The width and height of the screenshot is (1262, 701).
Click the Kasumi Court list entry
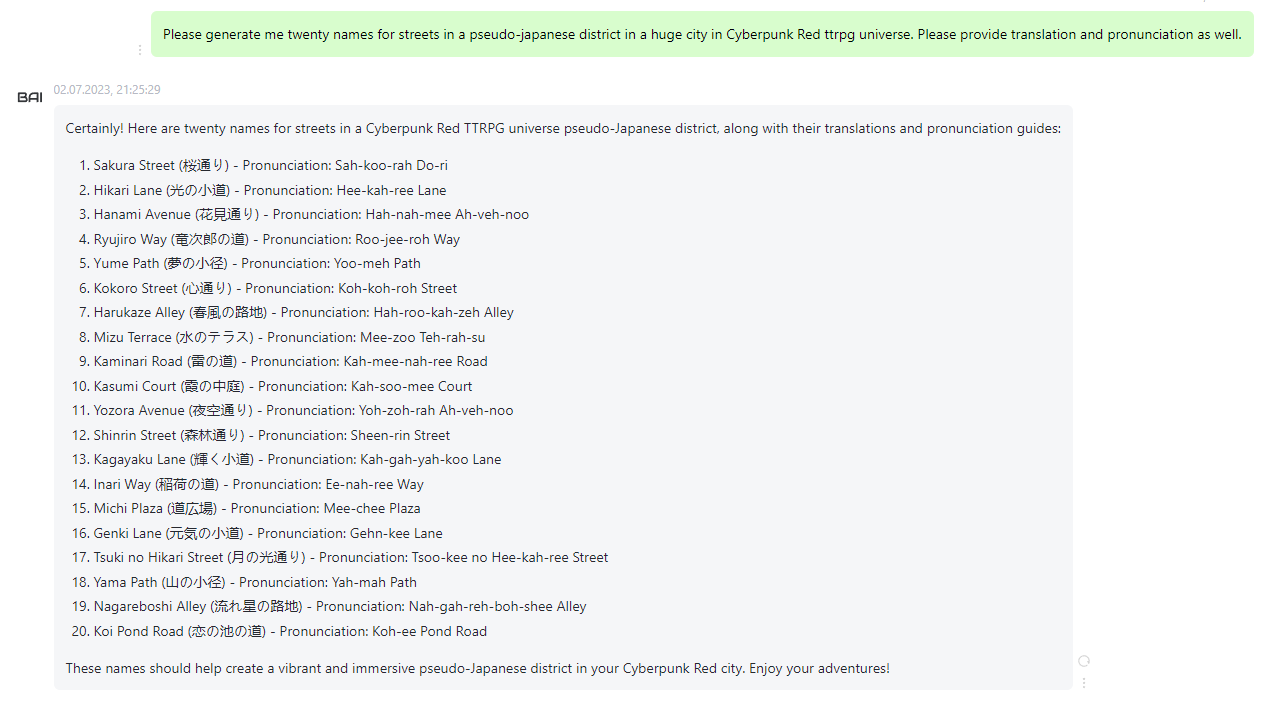tap(283, 386)
